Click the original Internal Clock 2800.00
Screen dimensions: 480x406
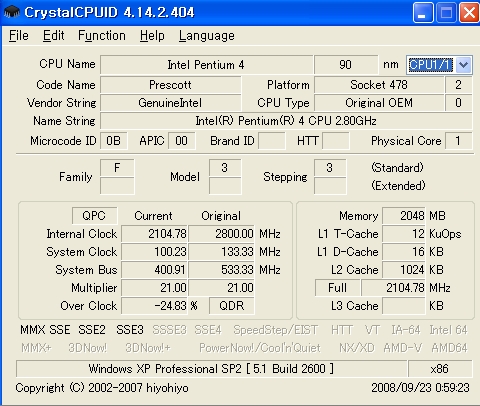[222, 234]
